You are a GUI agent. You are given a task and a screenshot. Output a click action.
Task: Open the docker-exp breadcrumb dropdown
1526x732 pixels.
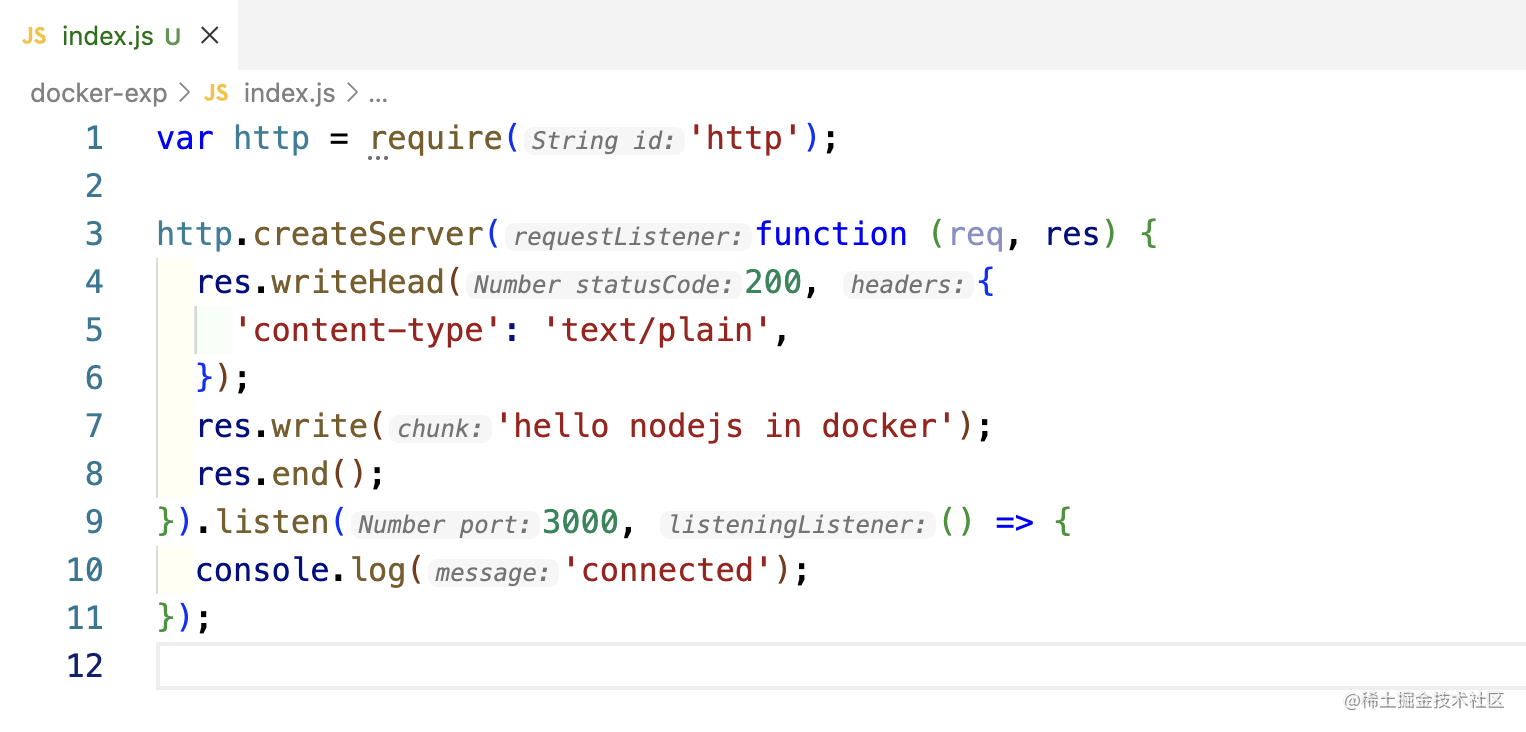point(98,93)
